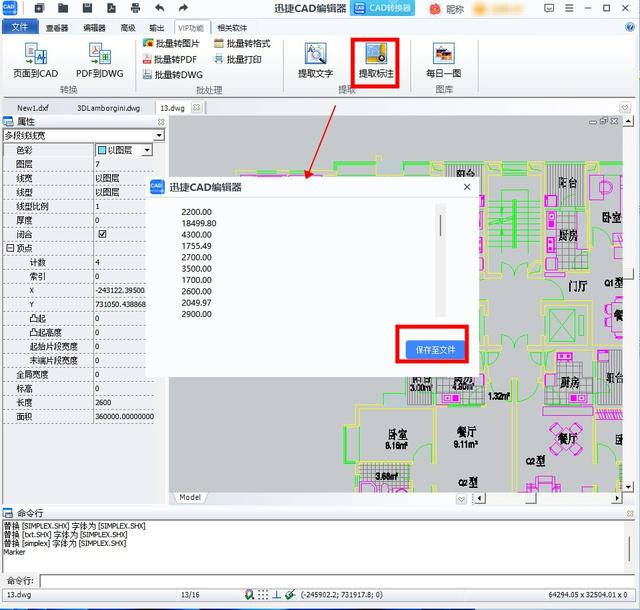Switch to the 查看器 tab
The image size is (640, 610).
pos(57,28)
